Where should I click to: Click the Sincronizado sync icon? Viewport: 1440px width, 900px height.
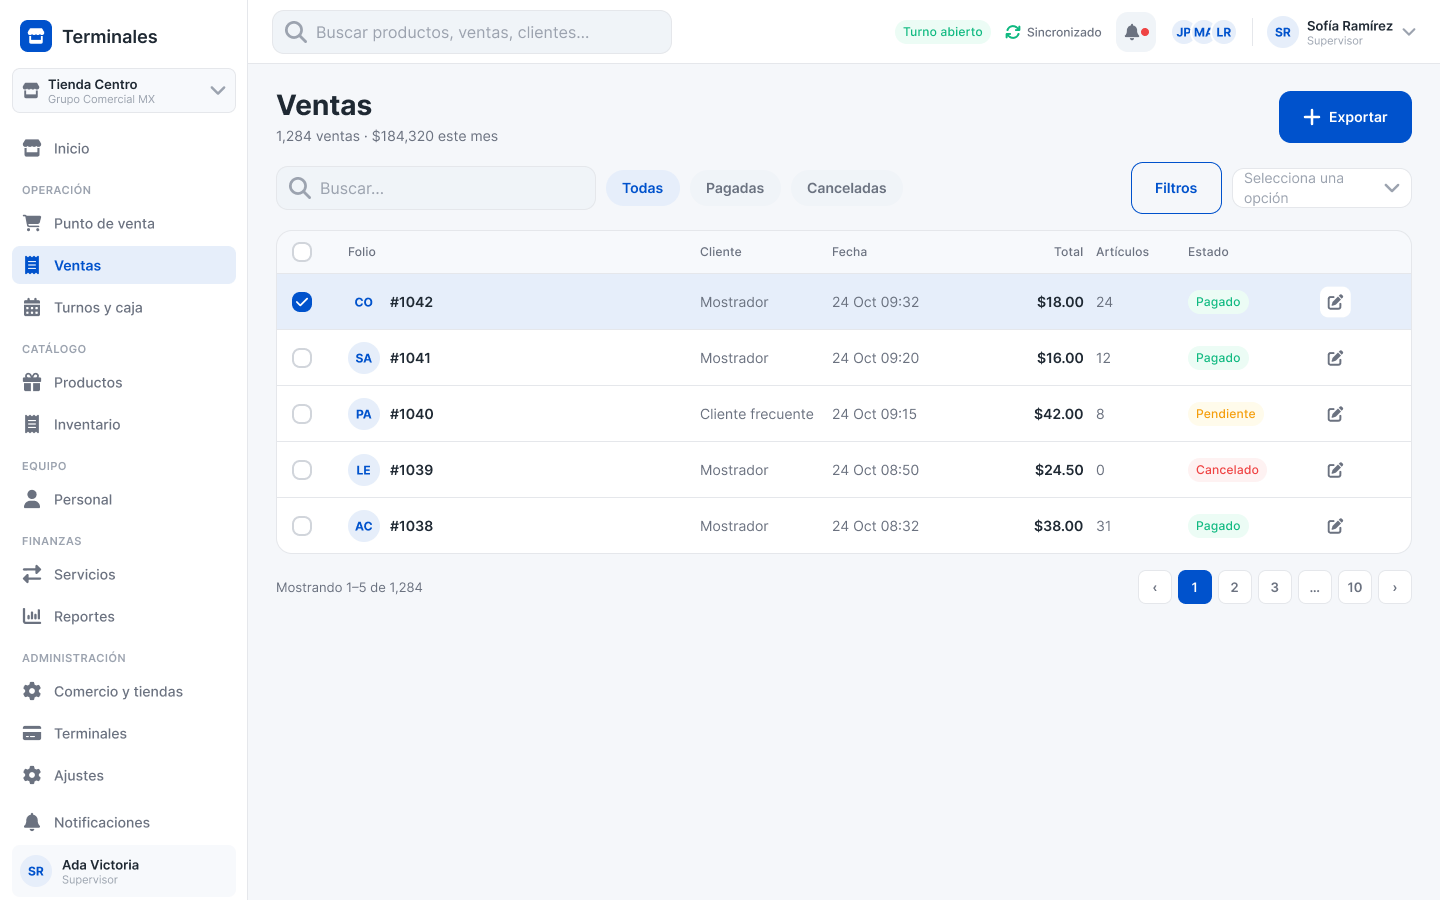[x=1013, y=32]
